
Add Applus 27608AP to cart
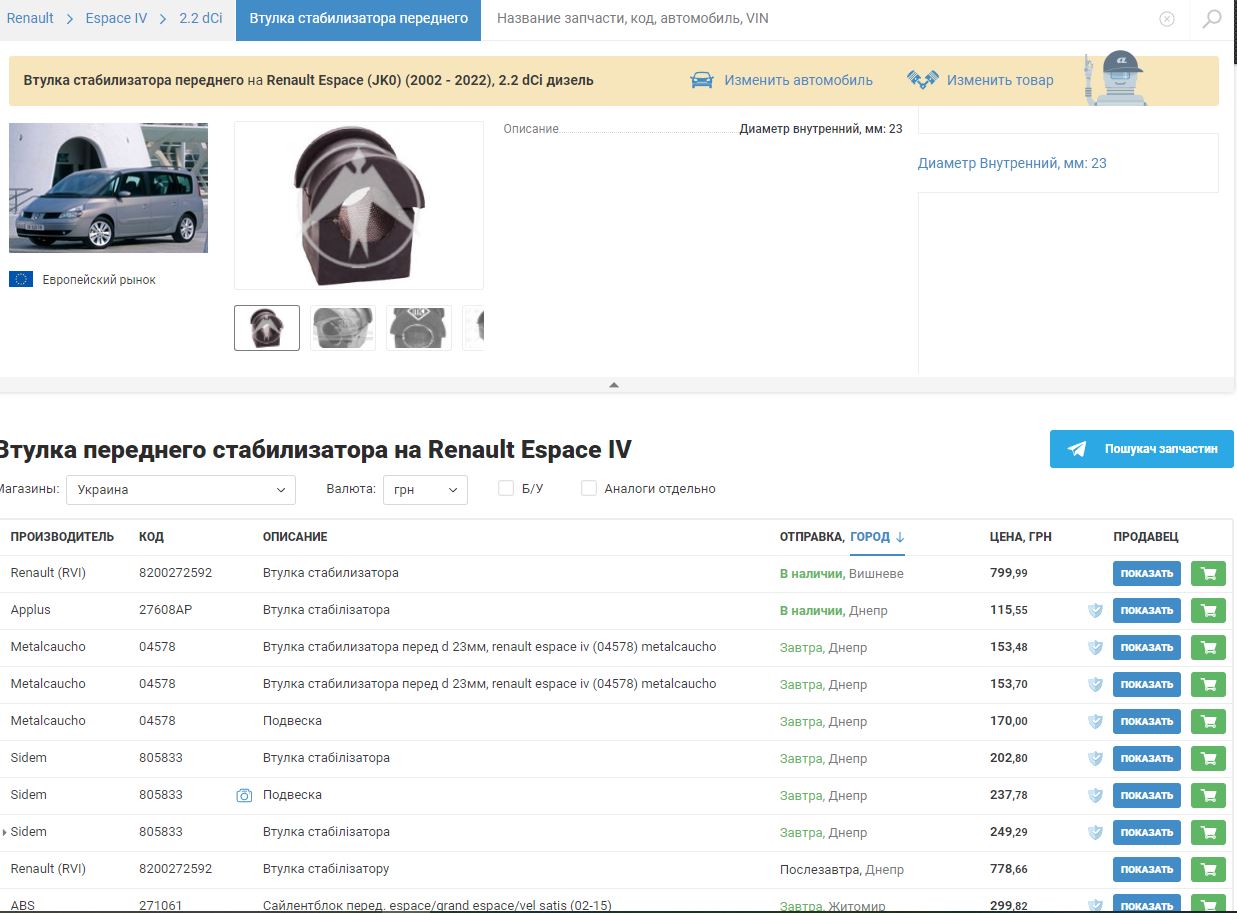click(1208, 611)
